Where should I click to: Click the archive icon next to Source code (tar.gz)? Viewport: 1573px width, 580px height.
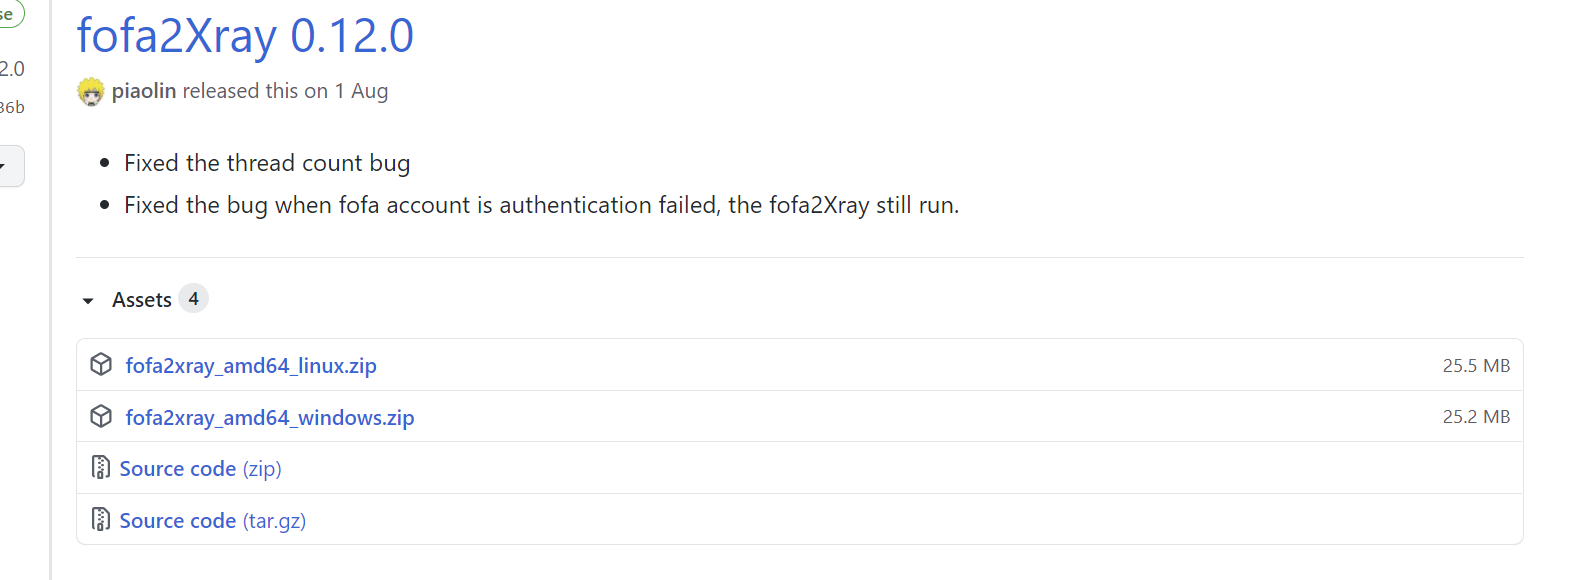pos(100,520)
